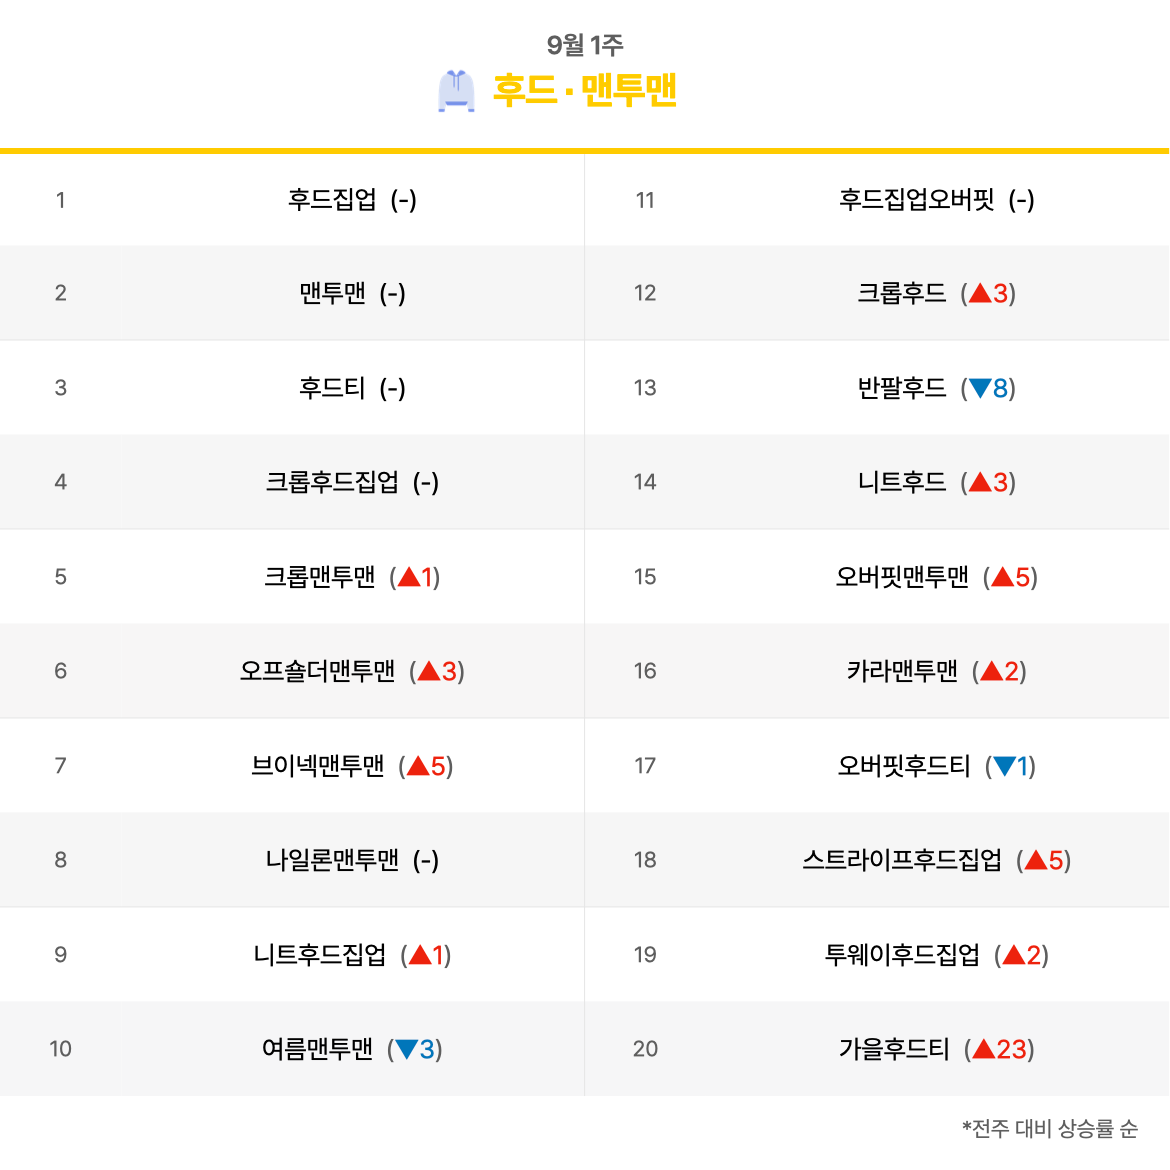Choose the 오프숄더맨투맨 keyword

pos(317,671)
